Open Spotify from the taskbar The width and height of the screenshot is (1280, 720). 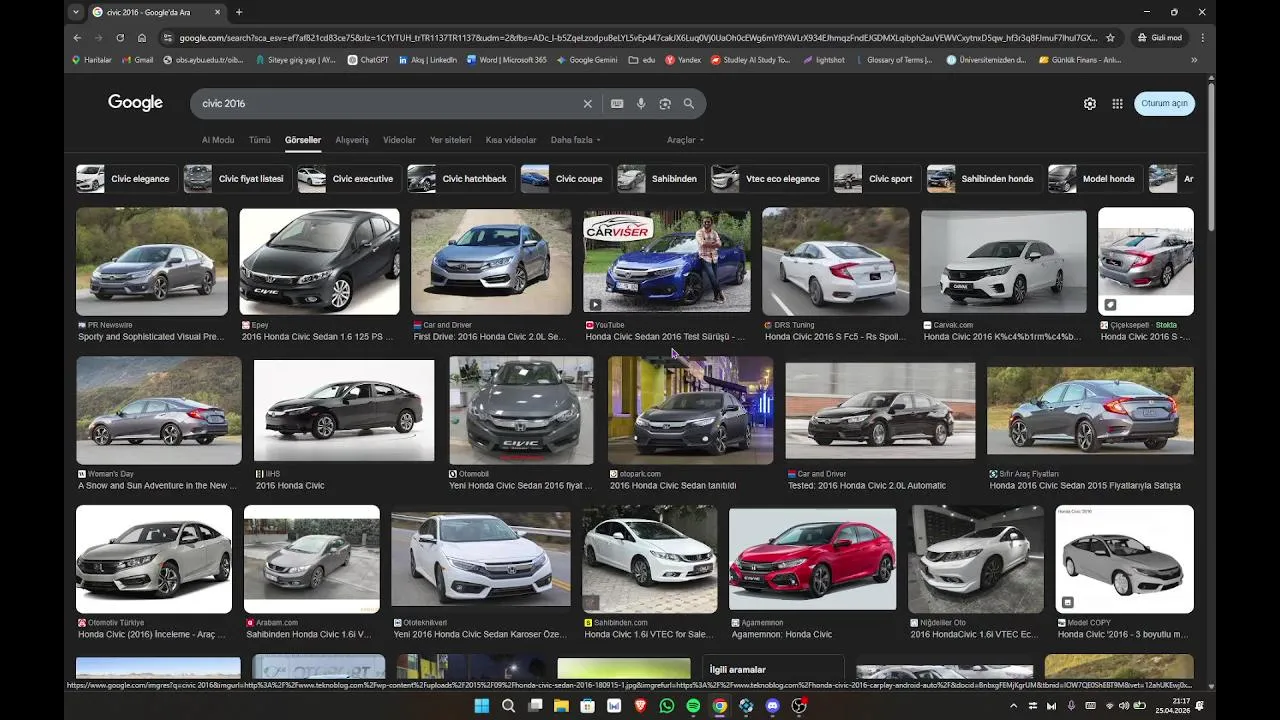click(x=693, y=706)
